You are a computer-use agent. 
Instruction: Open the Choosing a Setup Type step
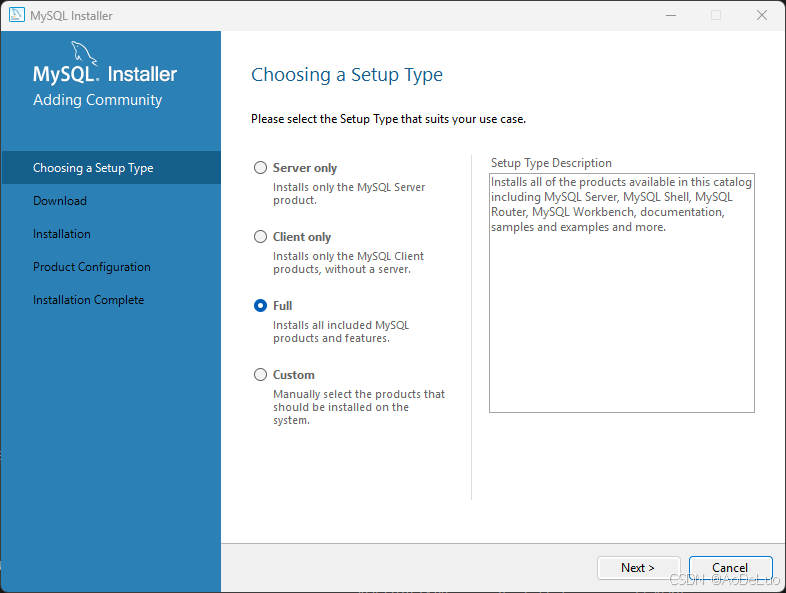pos(111,167)
